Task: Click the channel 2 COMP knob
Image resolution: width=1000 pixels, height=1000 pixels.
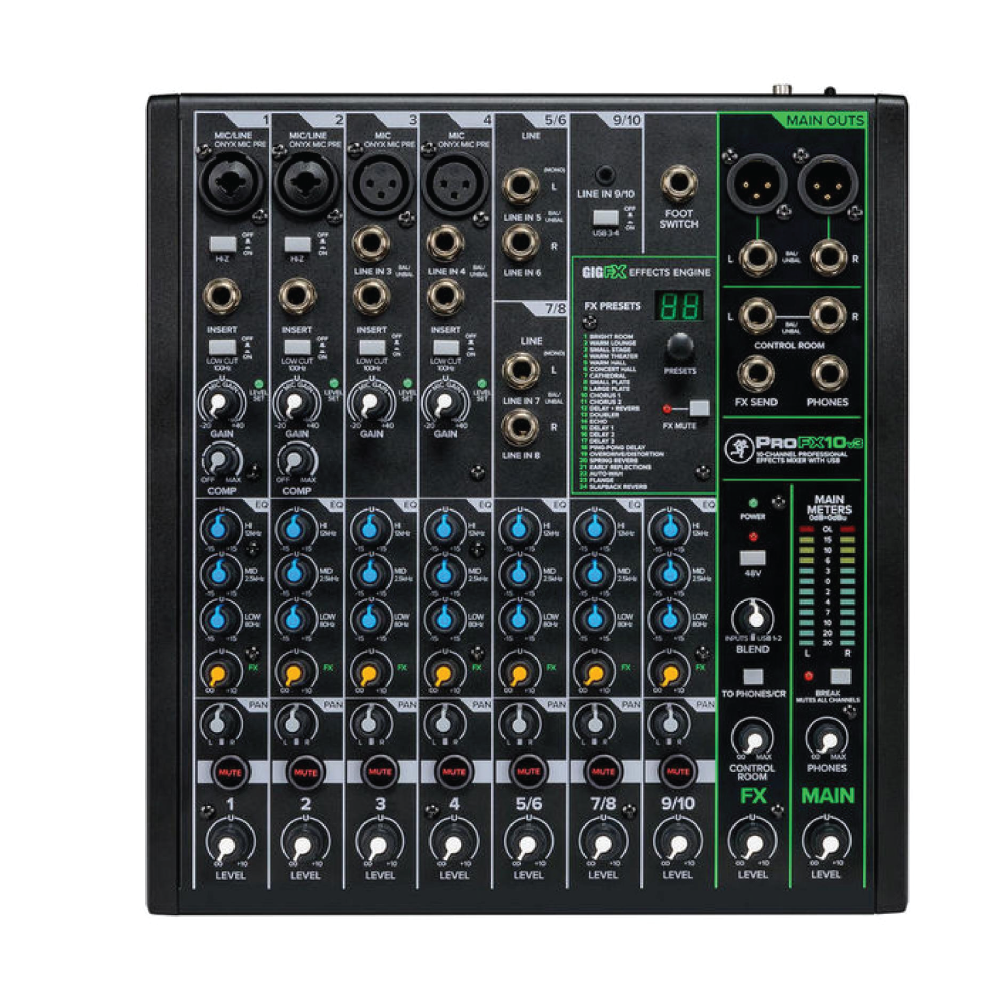Action: pyautogui.click(x=295, y=460)
